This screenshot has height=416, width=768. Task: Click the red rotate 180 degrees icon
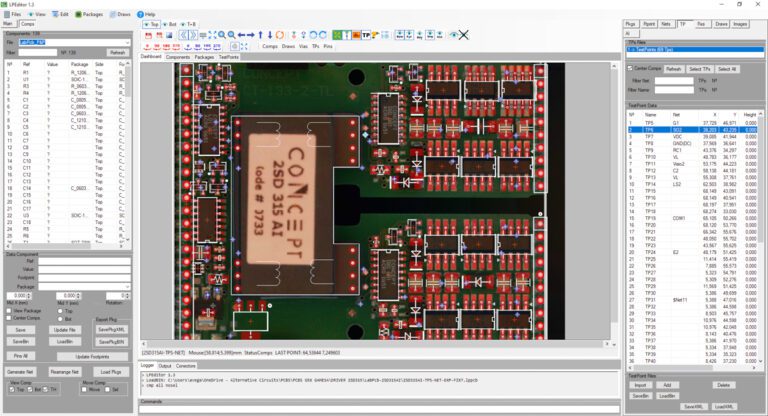(167, 47)
